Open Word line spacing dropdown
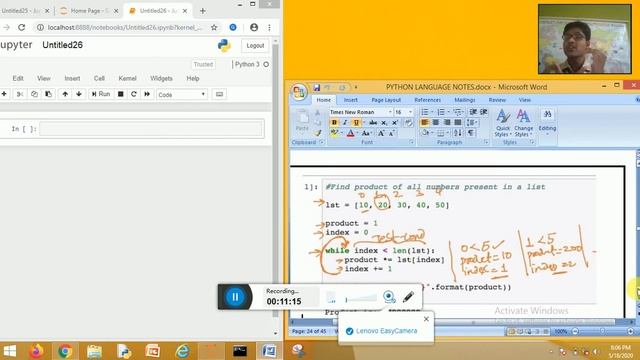 point(472,122)
